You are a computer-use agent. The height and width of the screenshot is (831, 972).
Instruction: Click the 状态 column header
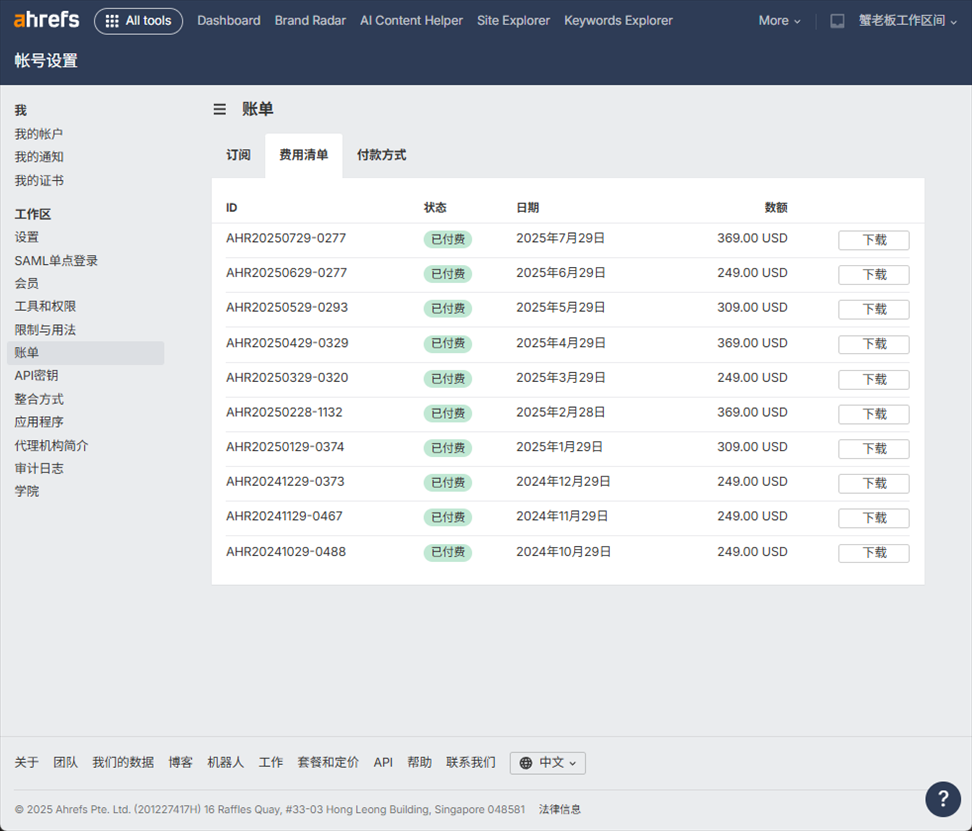435,208
